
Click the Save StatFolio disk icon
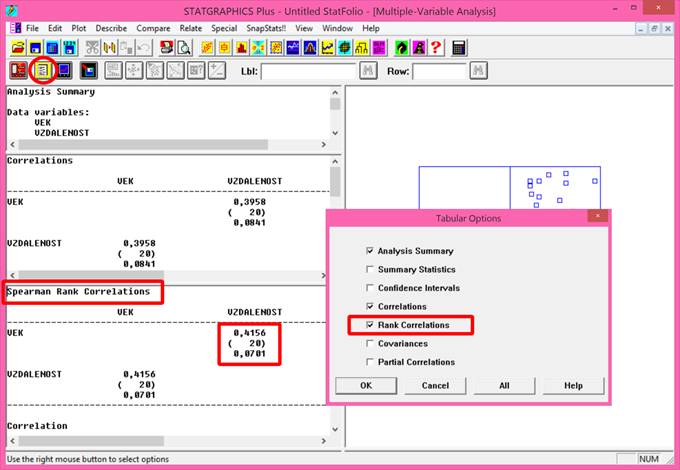(x=35, y=48)
